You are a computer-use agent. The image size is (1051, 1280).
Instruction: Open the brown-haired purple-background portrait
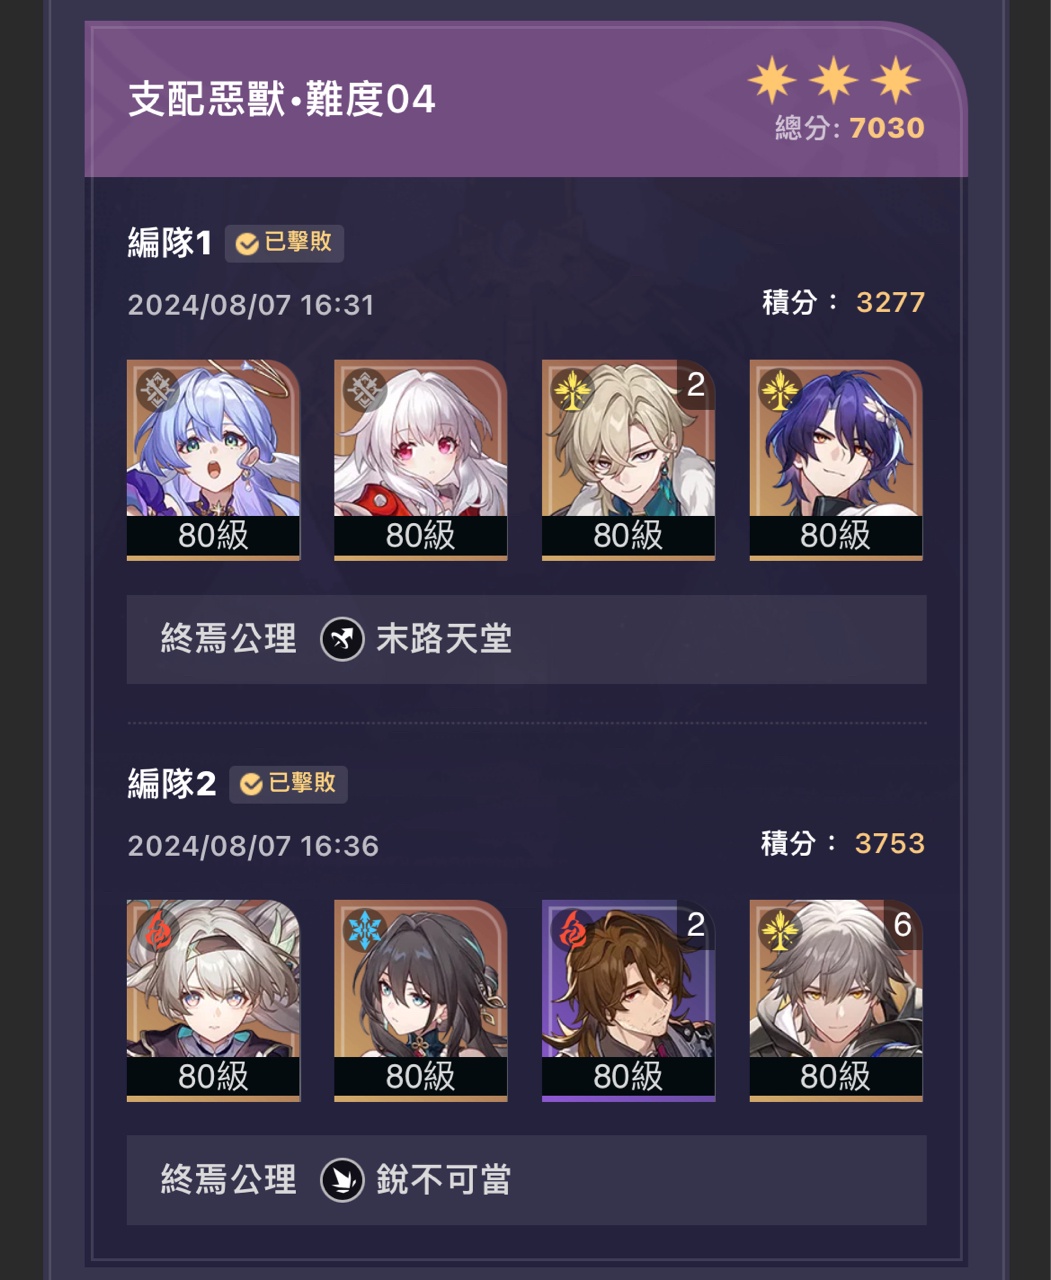tap(628, 1001)
